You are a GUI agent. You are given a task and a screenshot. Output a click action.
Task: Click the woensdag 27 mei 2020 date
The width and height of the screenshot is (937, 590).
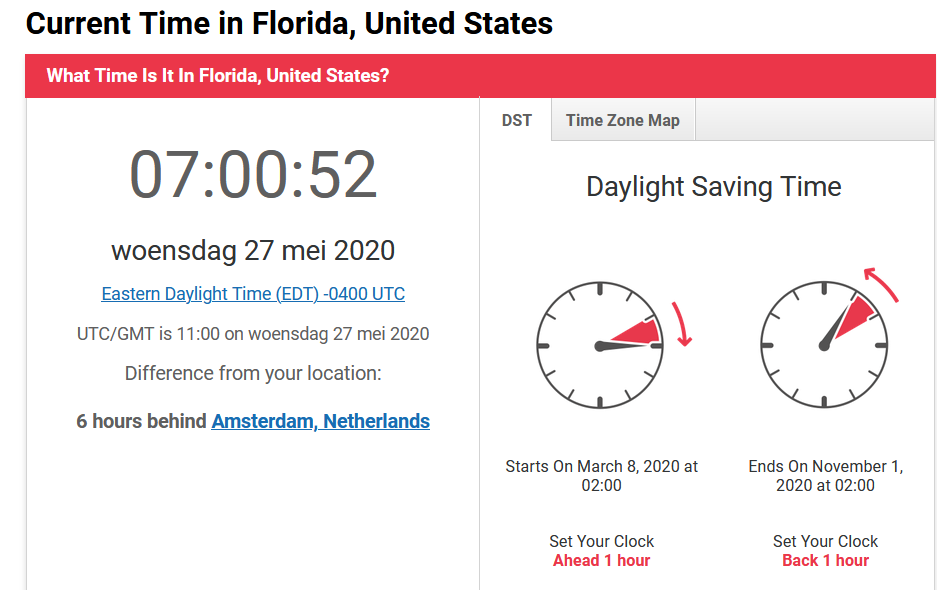tap(253, 250)
